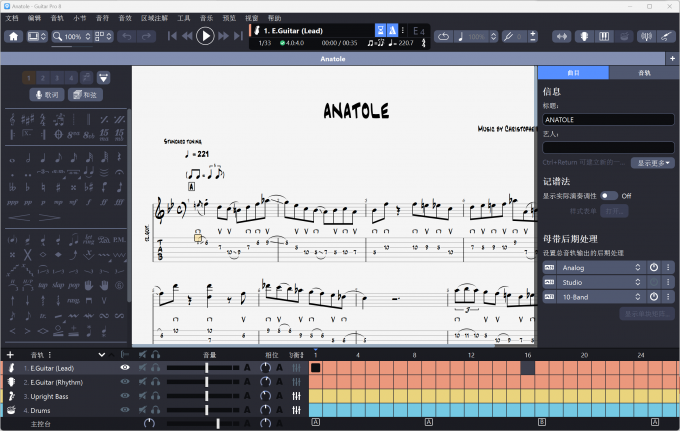Toggle the metronome icon in transport display

point(392,31)
